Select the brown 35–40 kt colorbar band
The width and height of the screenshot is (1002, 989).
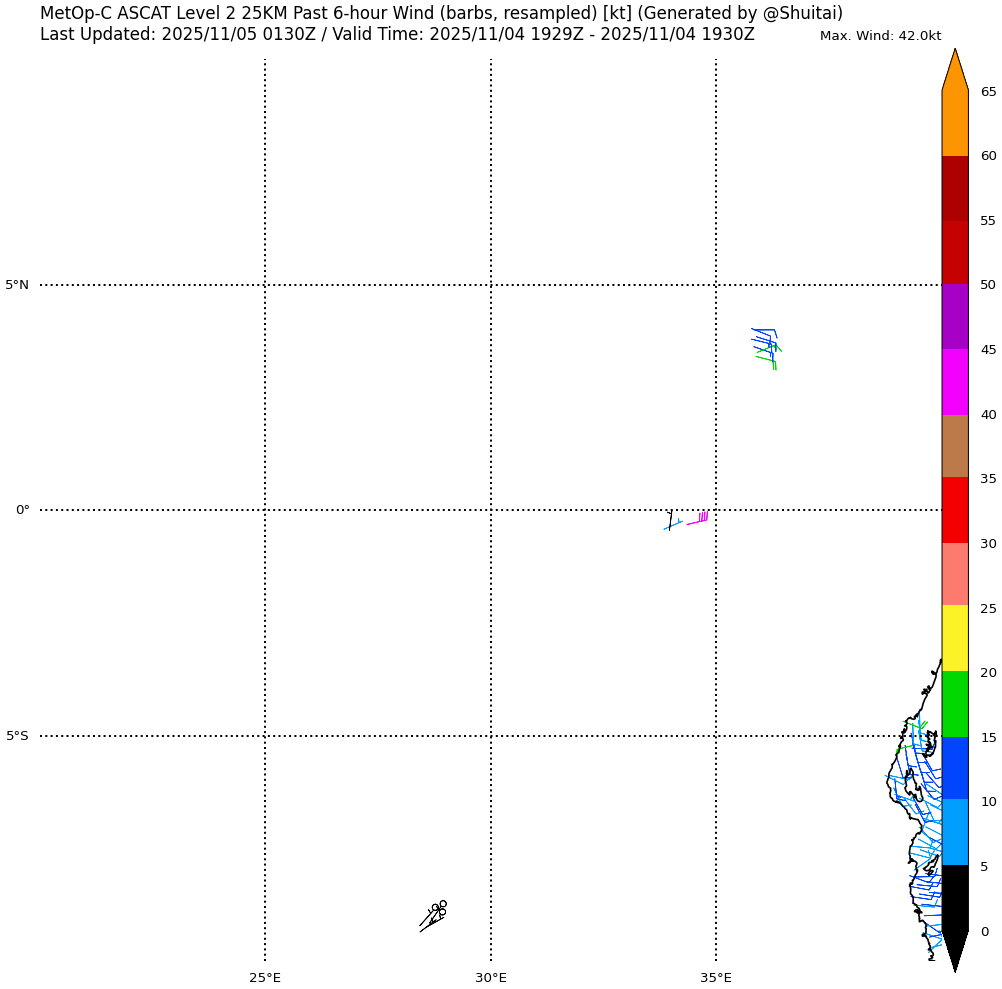[955, 446]
